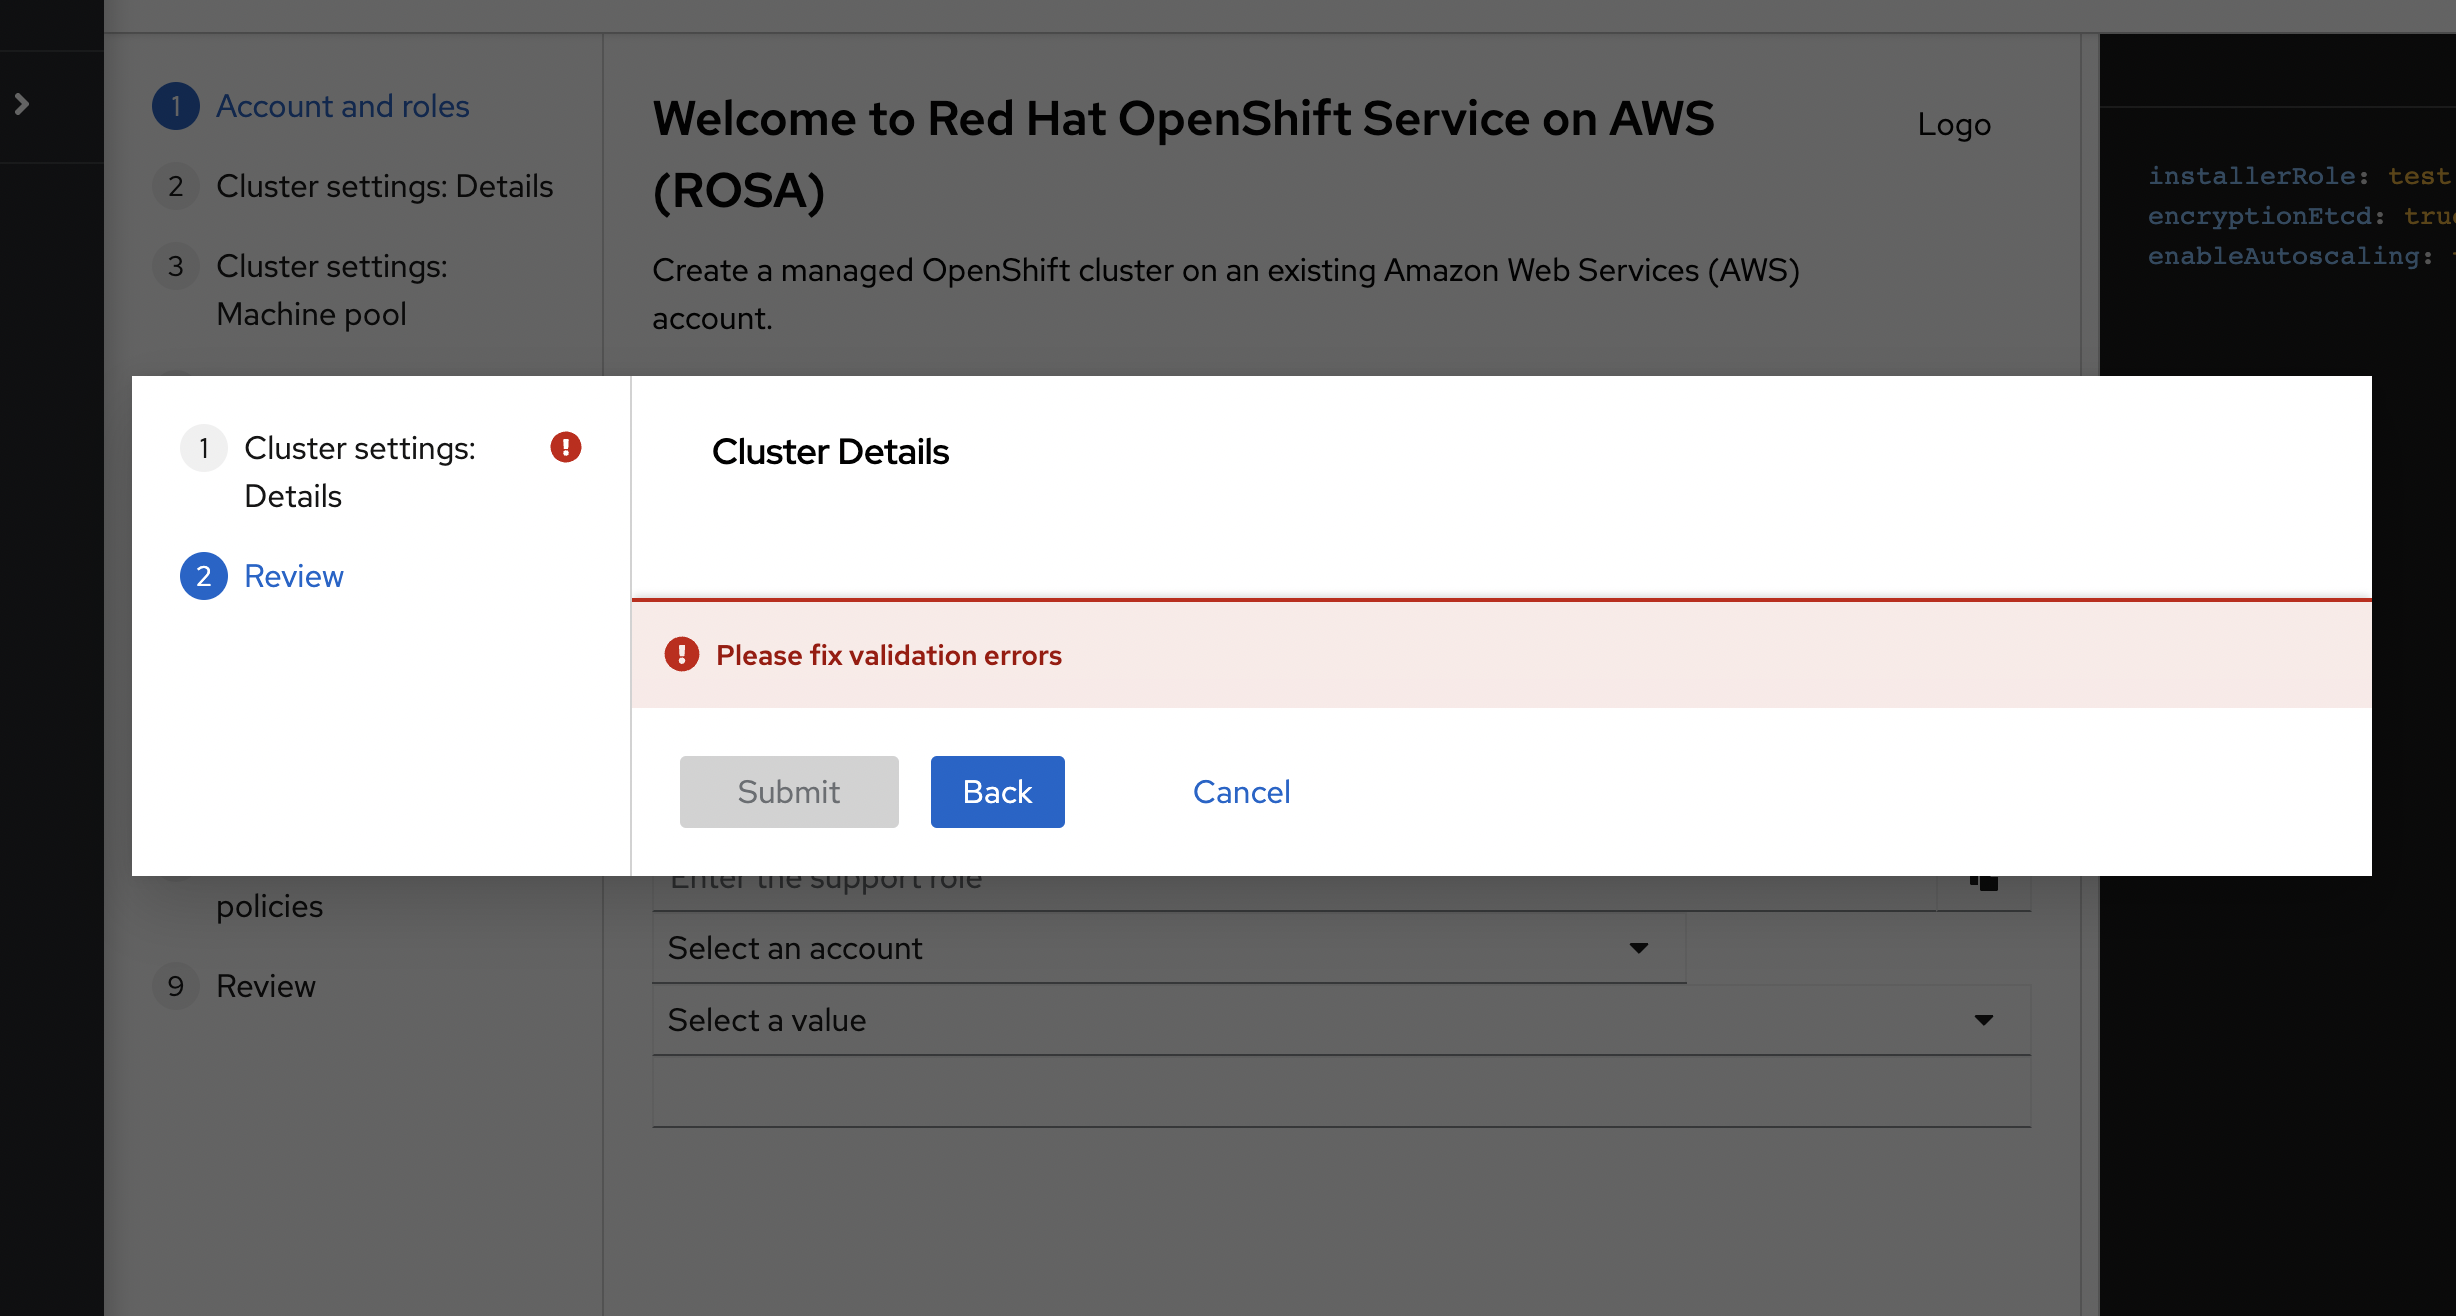Click step number 9 badge beside Review
This screenshot has width=2456, height=1316.
(x=176, y=986)
